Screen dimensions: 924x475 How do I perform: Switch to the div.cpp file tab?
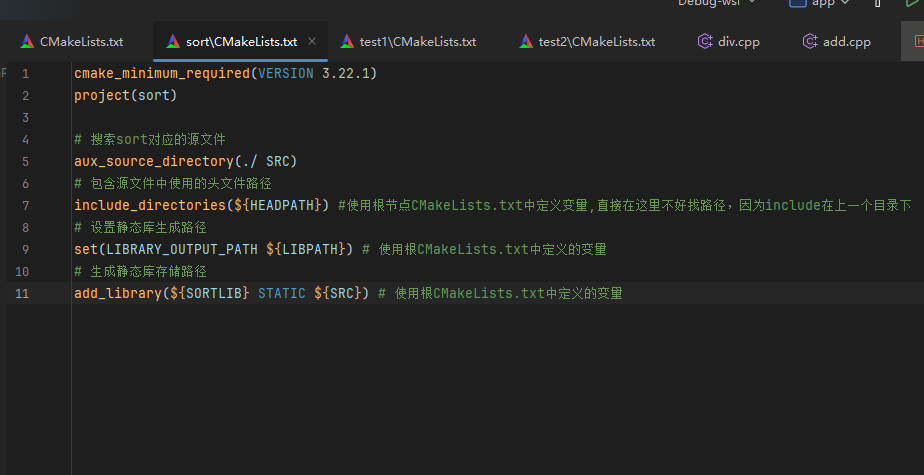pos(738,42)
